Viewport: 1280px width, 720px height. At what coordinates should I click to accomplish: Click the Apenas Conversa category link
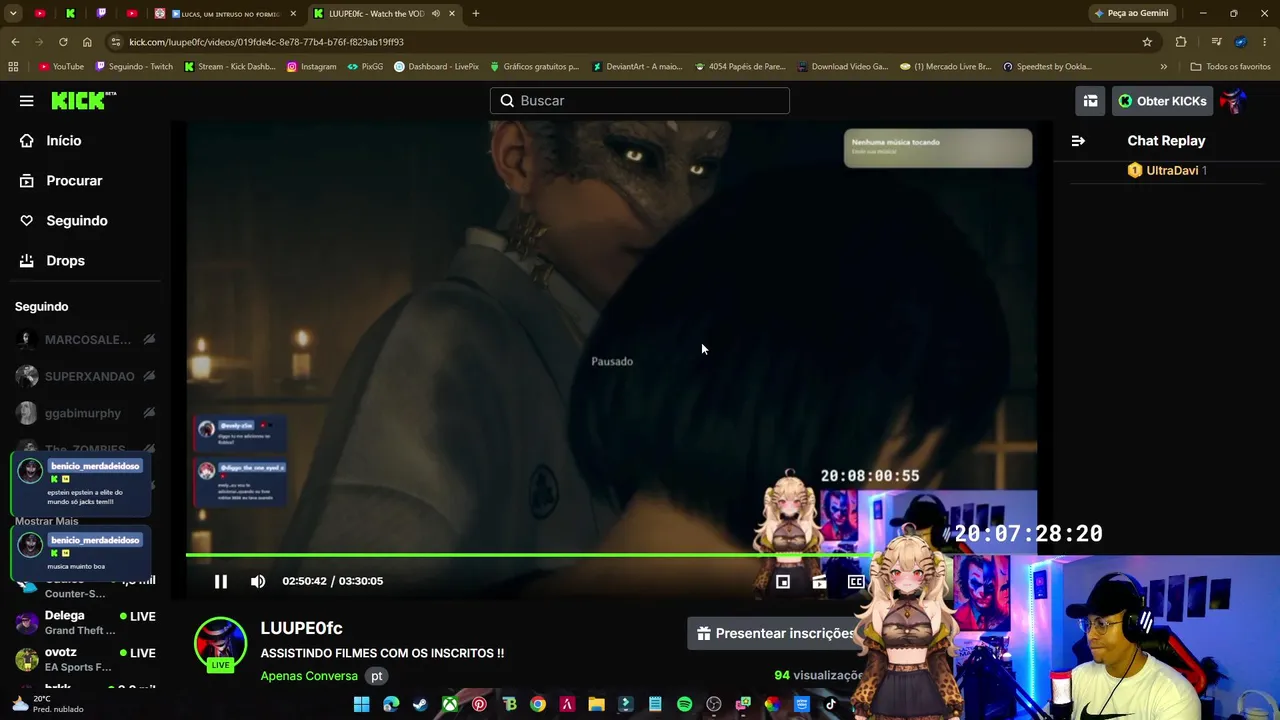309,676
